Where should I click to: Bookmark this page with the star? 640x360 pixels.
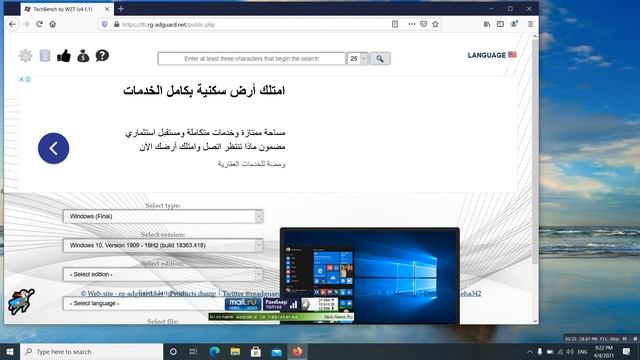point(436,24)
